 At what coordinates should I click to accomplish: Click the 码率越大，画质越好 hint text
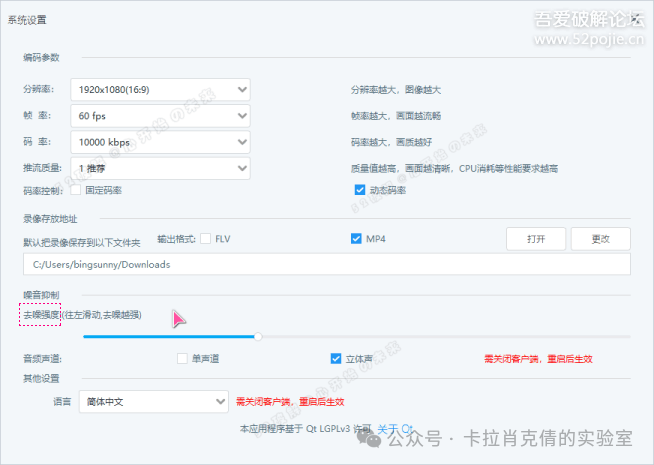click(391, 142)
